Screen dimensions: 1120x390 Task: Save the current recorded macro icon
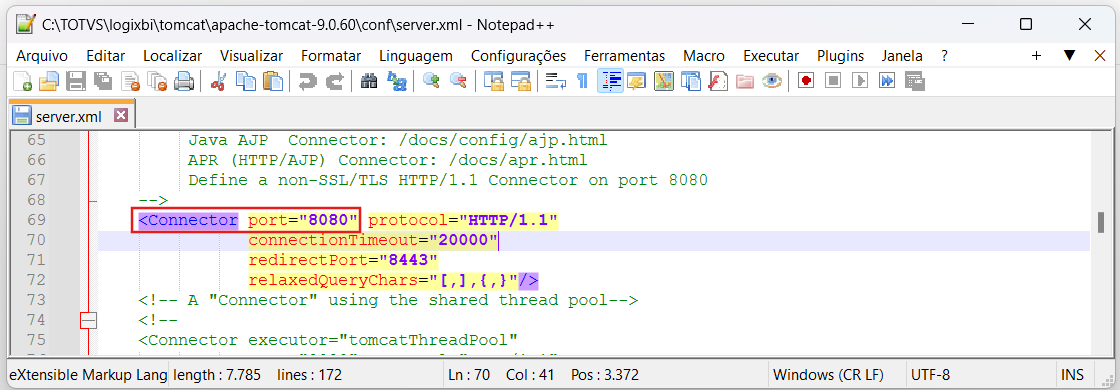tap(915, 81)
